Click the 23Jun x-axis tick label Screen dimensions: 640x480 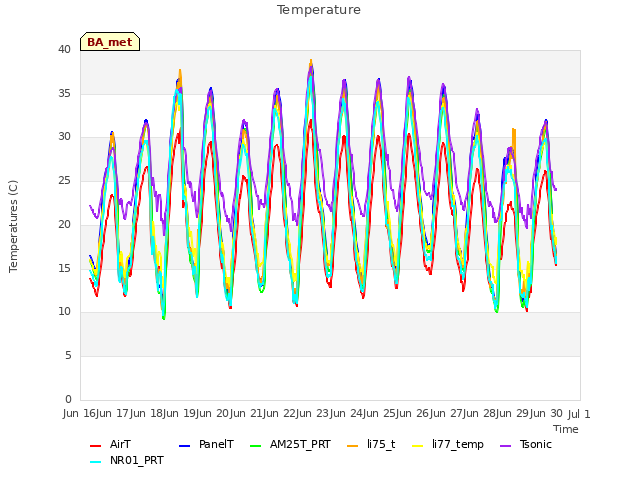point(331,414)
